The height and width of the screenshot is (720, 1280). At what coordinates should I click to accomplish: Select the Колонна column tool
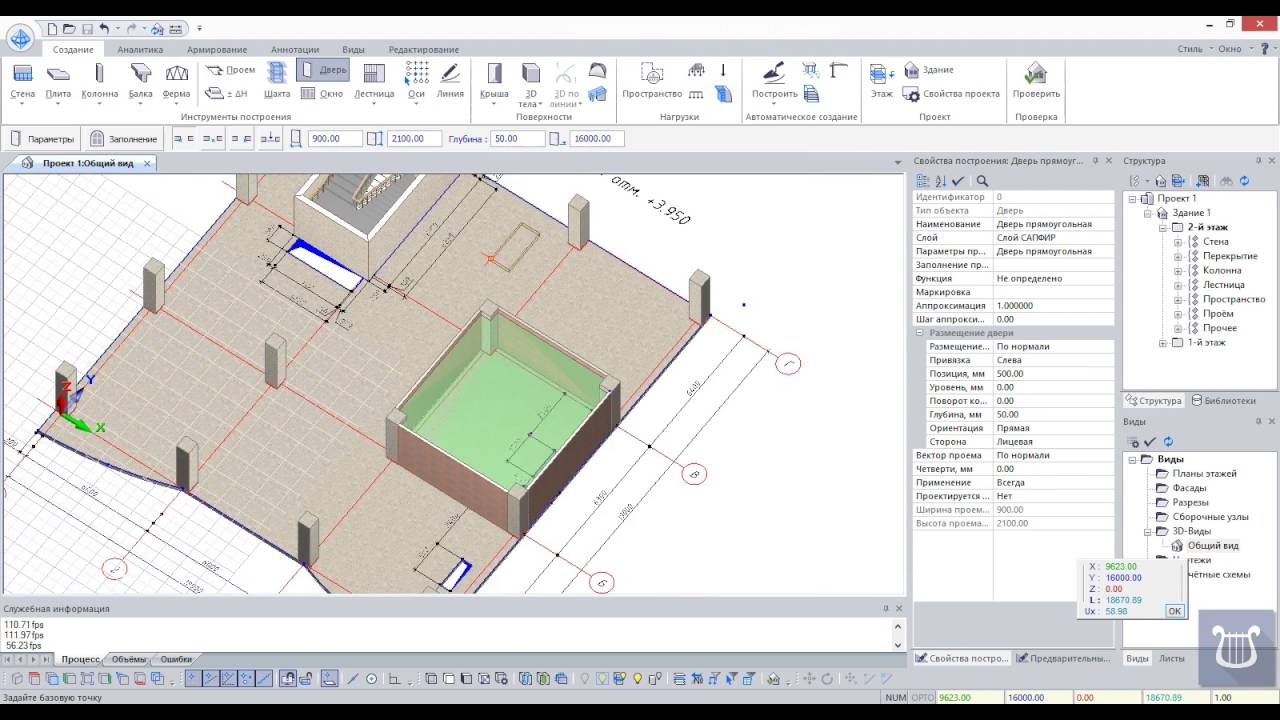click(99, 82)
